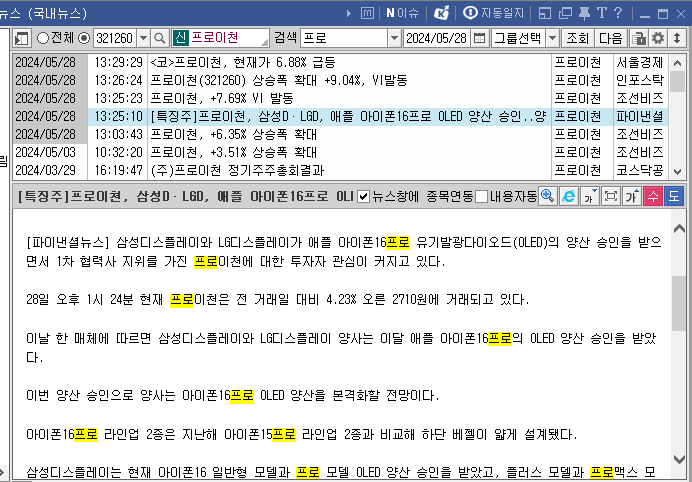
Task: Click the 다음 next button
Action: click(610, 38)
